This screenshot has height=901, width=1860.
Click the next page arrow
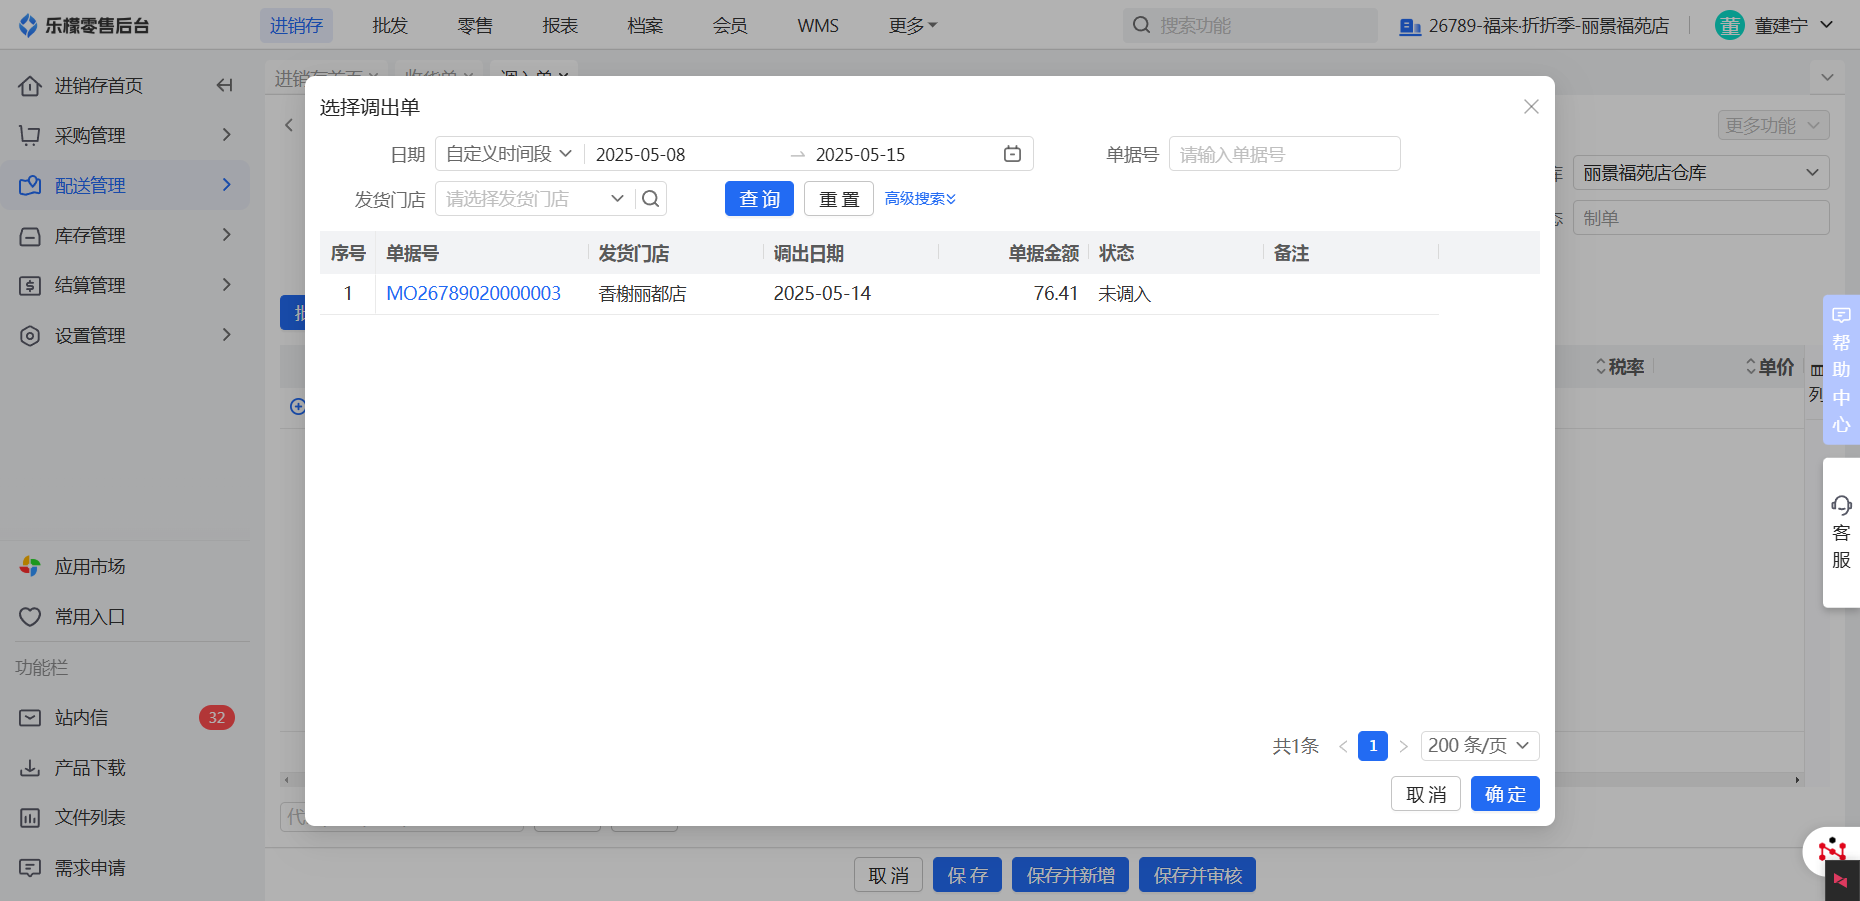1404,746
